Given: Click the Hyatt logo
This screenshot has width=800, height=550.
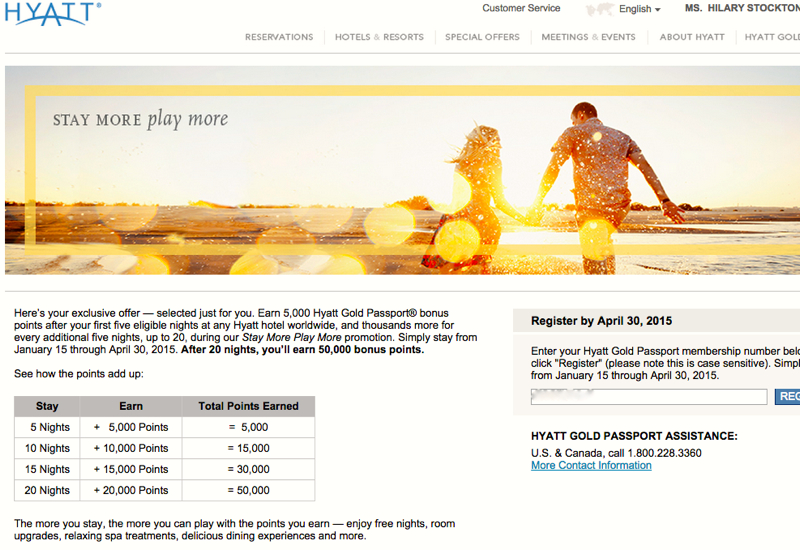Looking at the screenshot, I should [53, 13].
